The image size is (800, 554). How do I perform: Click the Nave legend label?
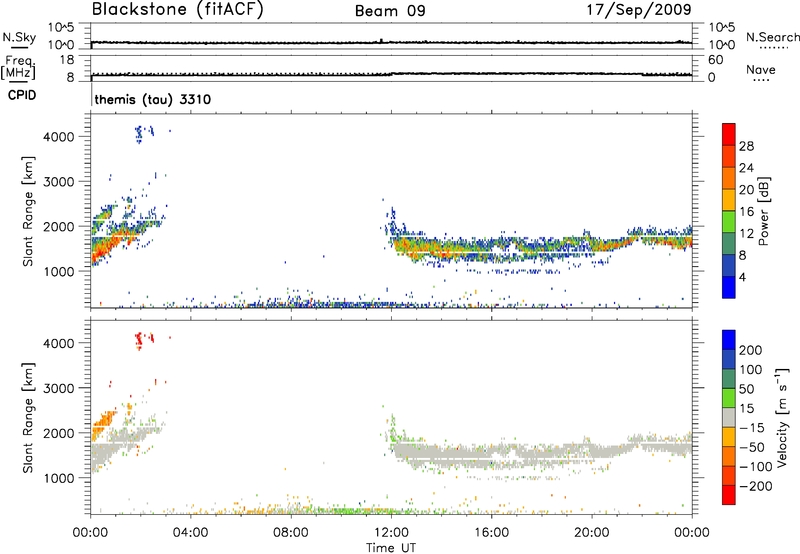(761, 69)
